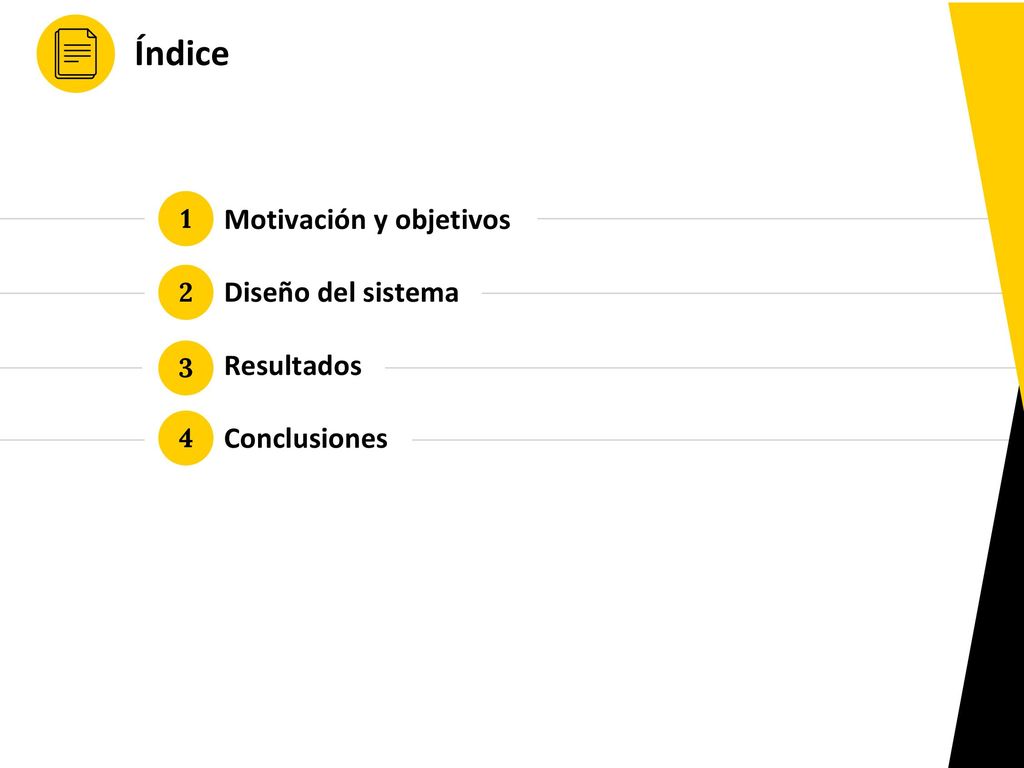Click the gray line following Resultados
1024x768 pixels.
[x=701, y=368]
